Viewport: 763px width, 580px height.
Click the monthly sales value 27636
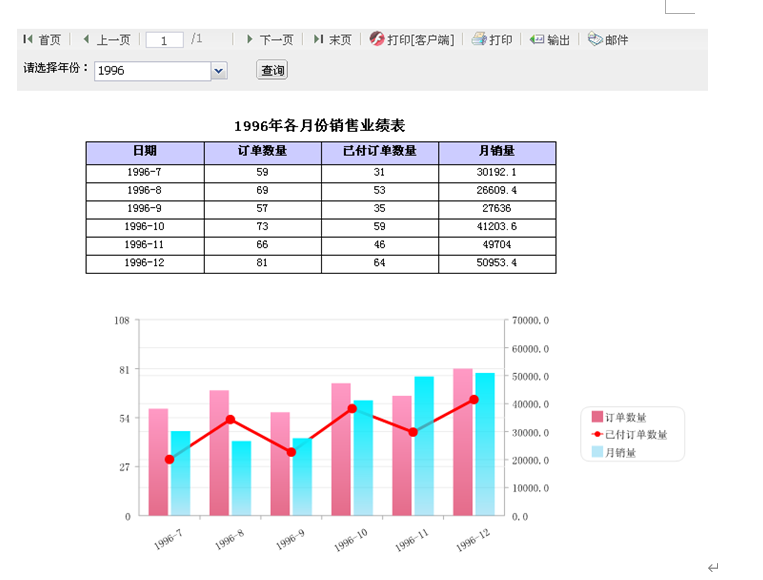(497, 208)
